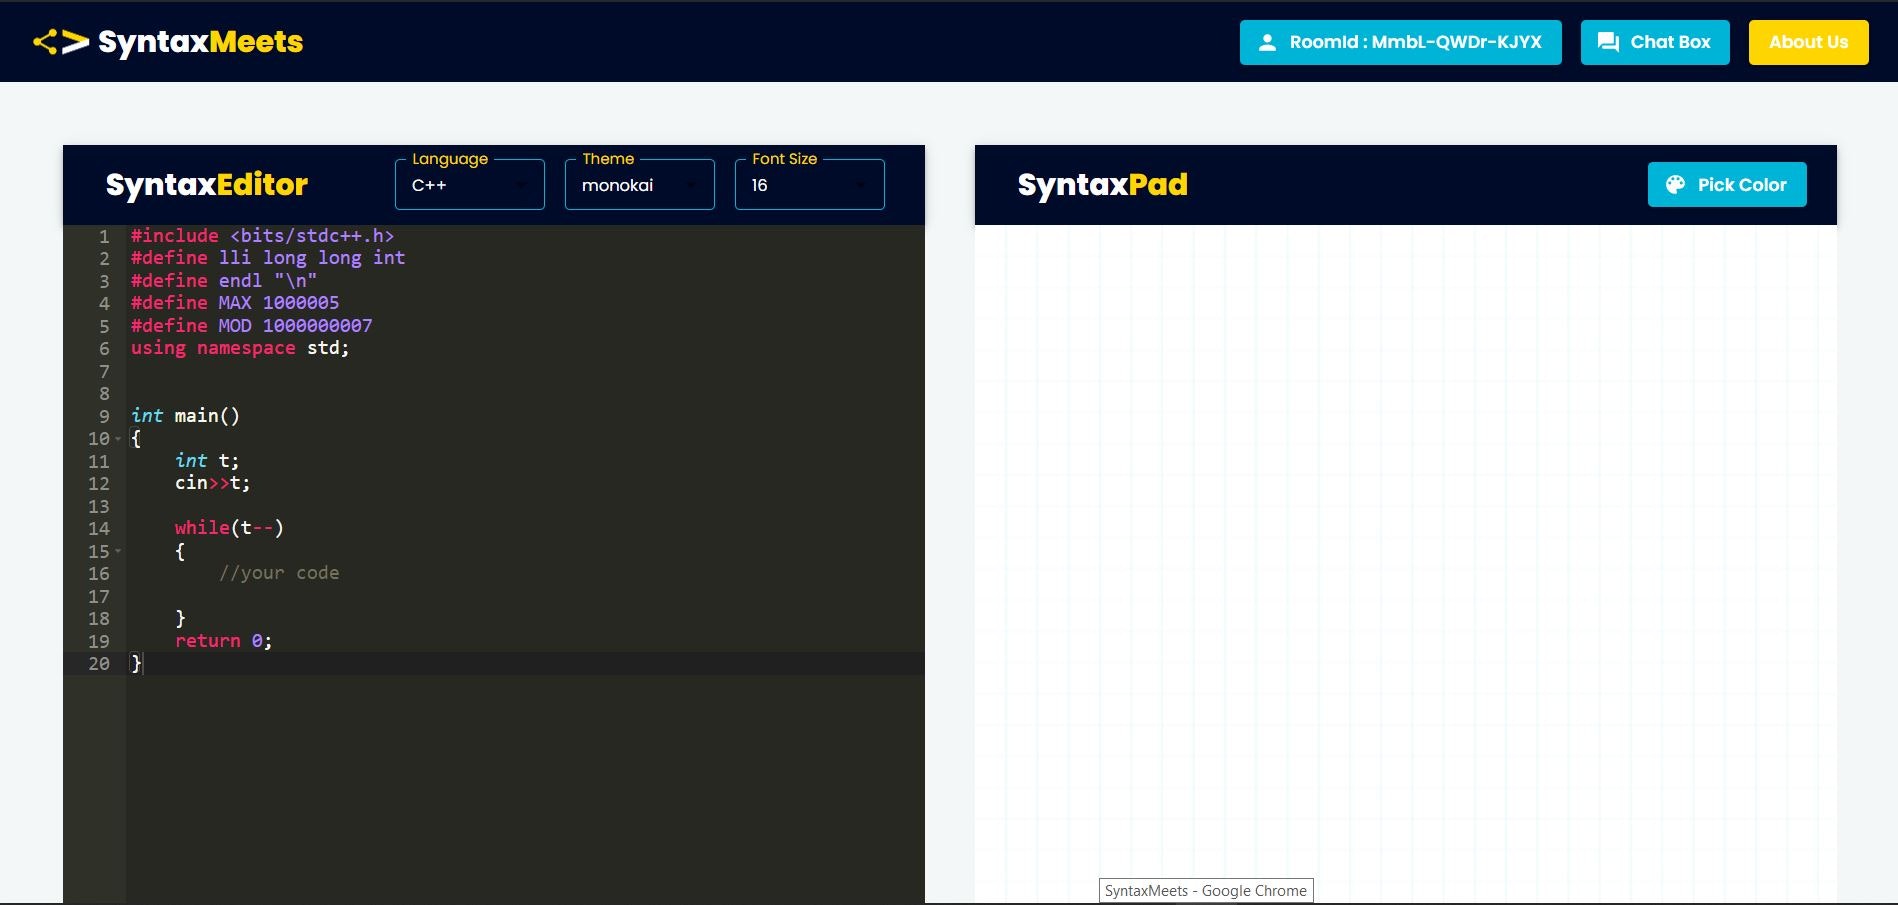
Task: Click the RoomId button to copy room id
Action: [x=1400, y=42]
